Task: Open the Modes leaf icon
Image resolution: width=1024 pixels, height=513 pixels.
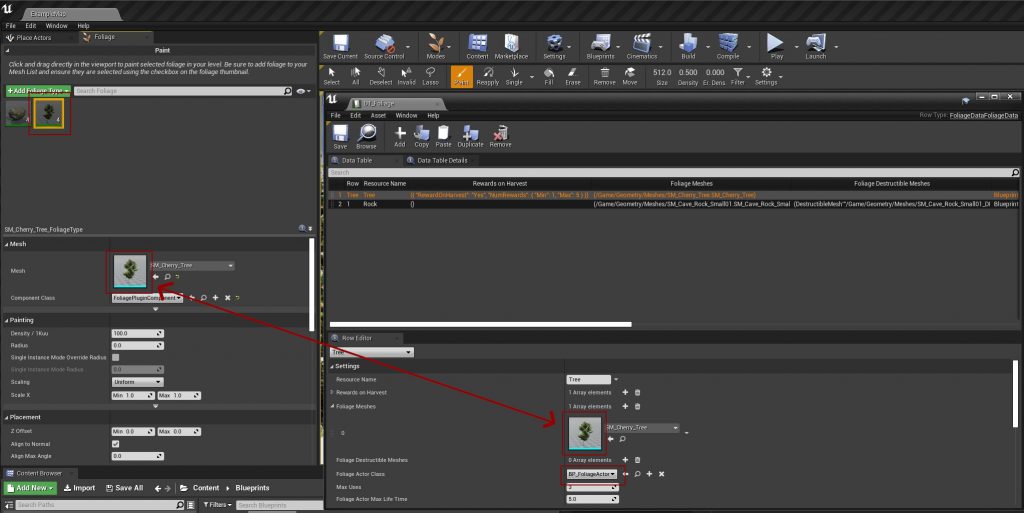Action: (x=436, y=46)
